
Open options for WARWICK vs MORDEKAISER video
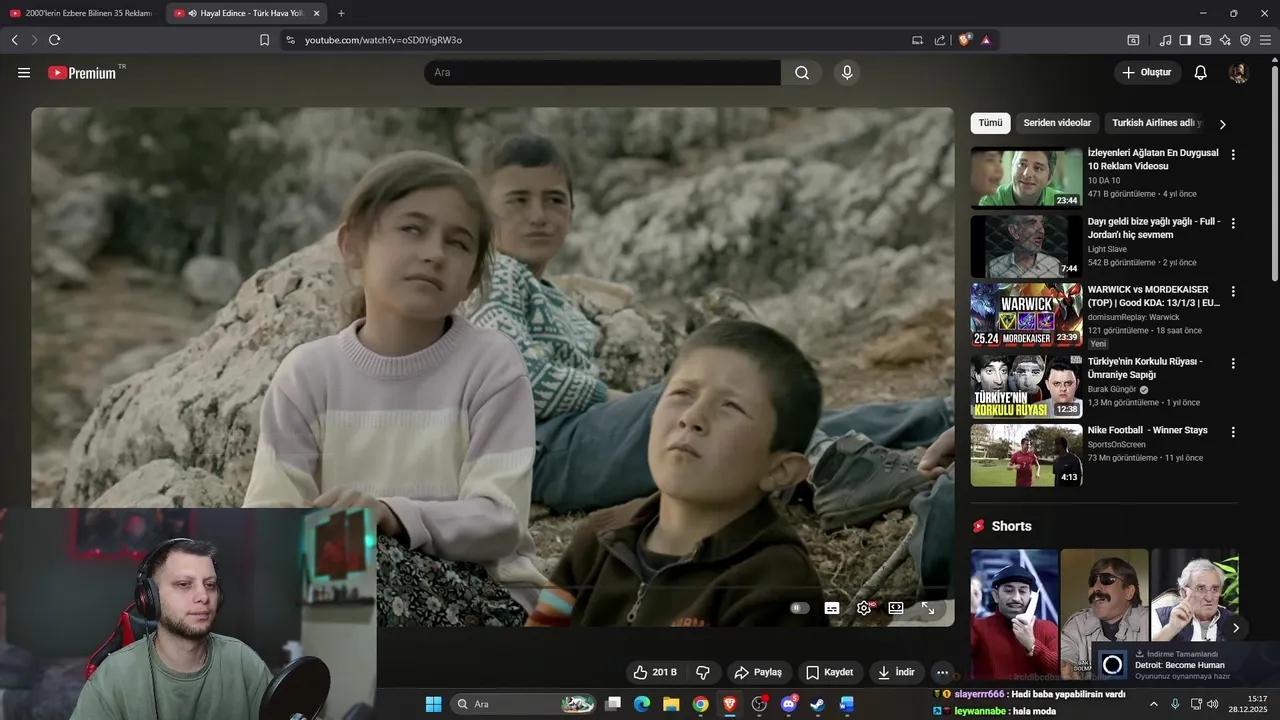coord(1233,292)
